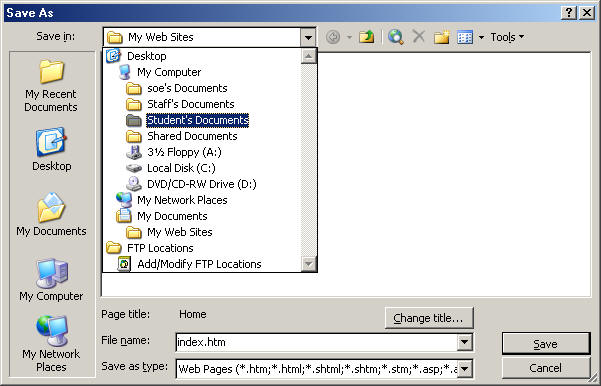Click the Help question mark button
This screenshot has height=386, width=601.
[x=569, y=13]
